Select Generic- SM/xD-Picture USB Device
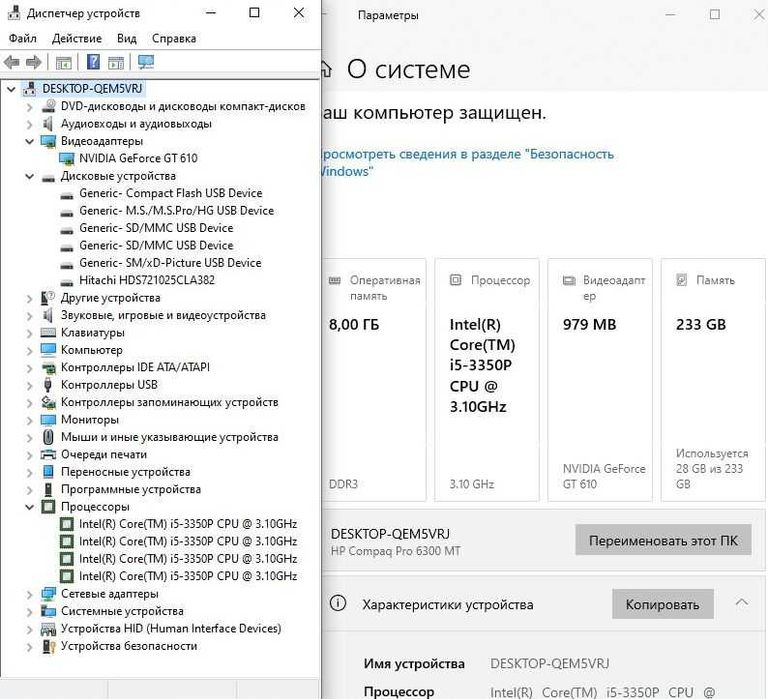Image resolution: width=768 pixels, height=699 pixels. 170,263
